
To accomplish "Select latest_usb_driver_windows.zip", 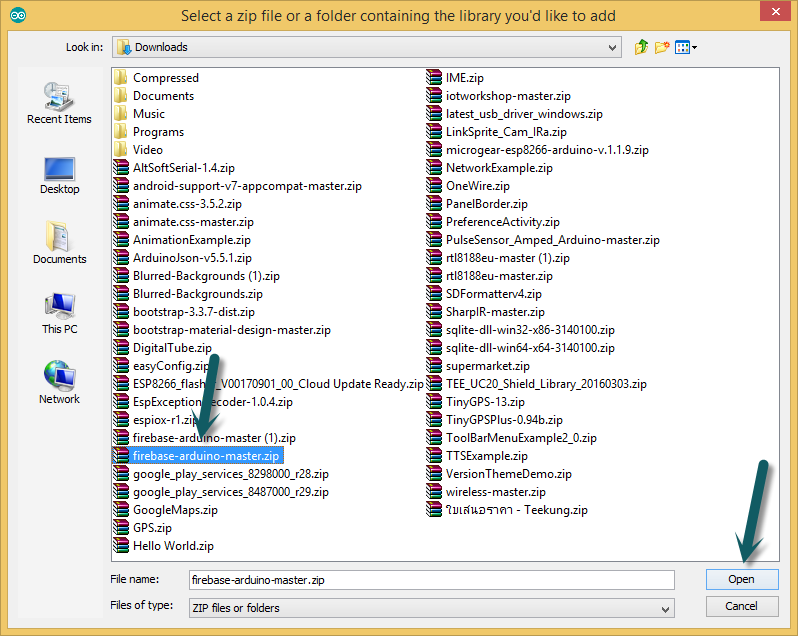I will pos(515,113).
